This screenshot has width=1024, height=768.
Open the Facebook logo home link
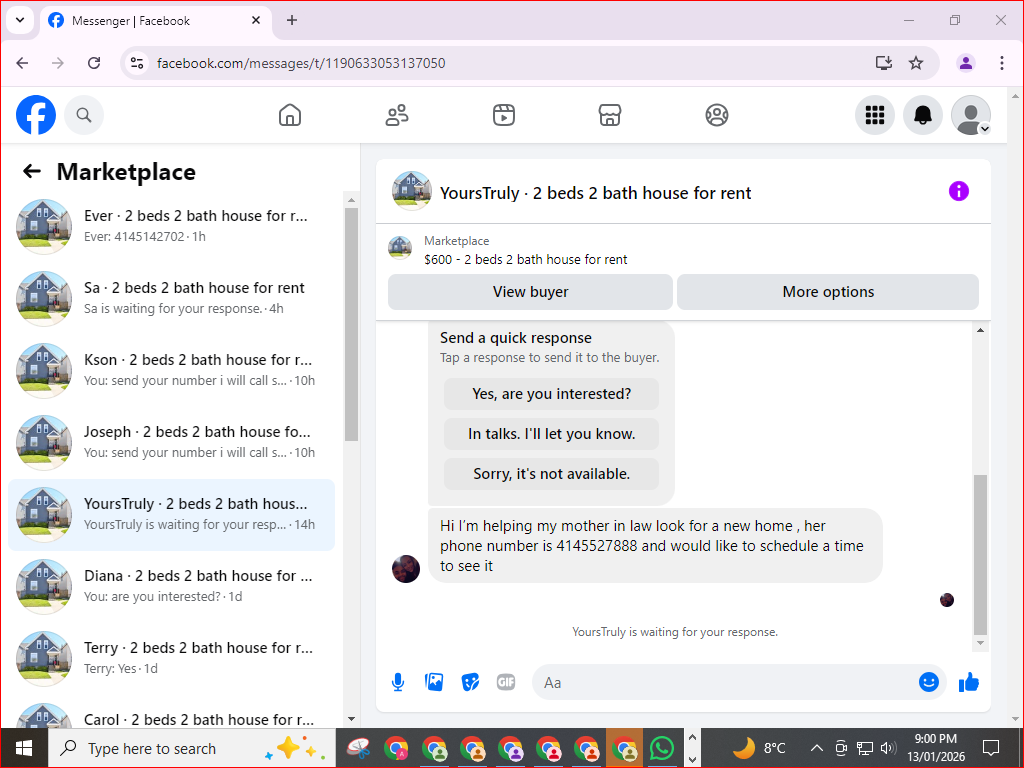pyautogui.click(x=36, y=115)
